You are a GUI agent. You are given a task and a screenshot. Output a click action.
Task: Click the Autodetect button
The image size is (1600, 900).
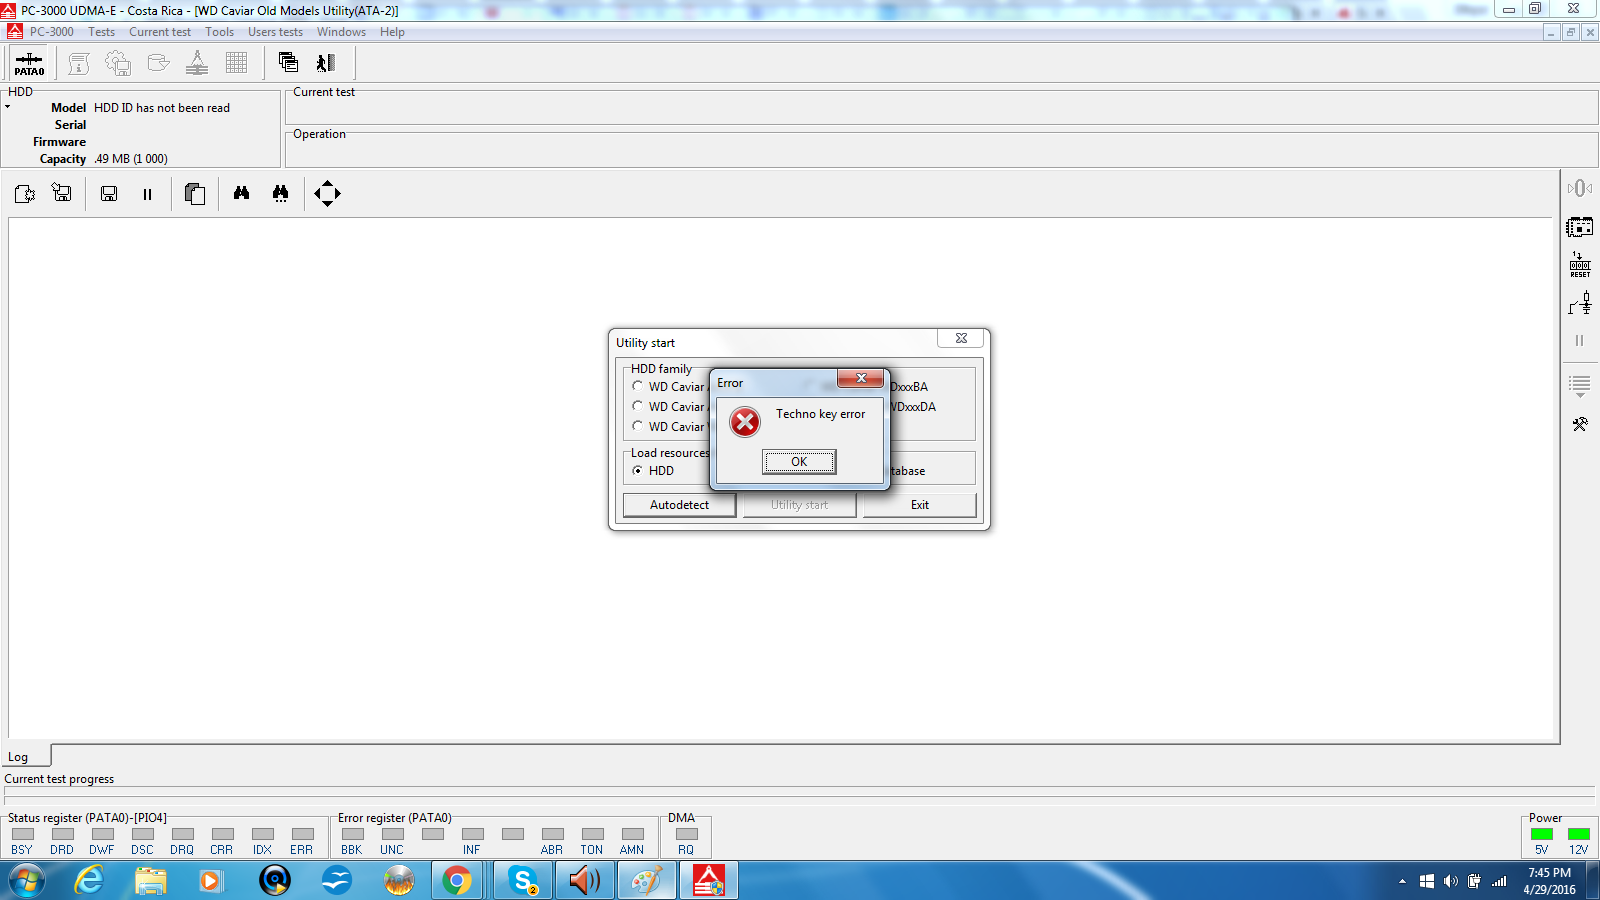click(679, 505)
